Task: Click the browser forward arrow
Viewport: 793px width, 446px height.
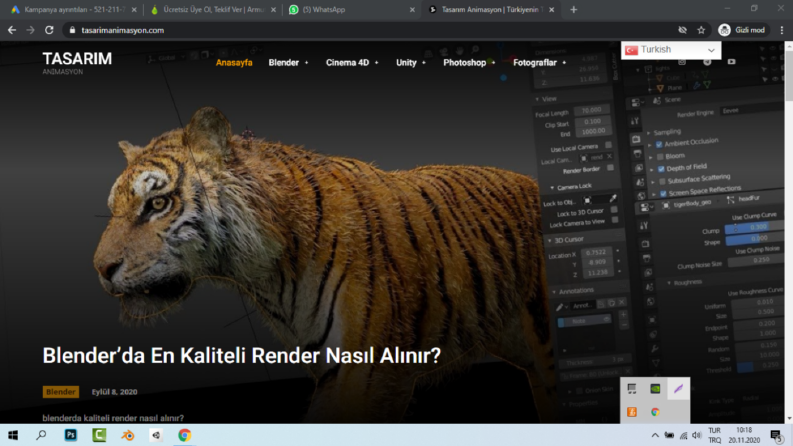Action: [x=30, y=30]
